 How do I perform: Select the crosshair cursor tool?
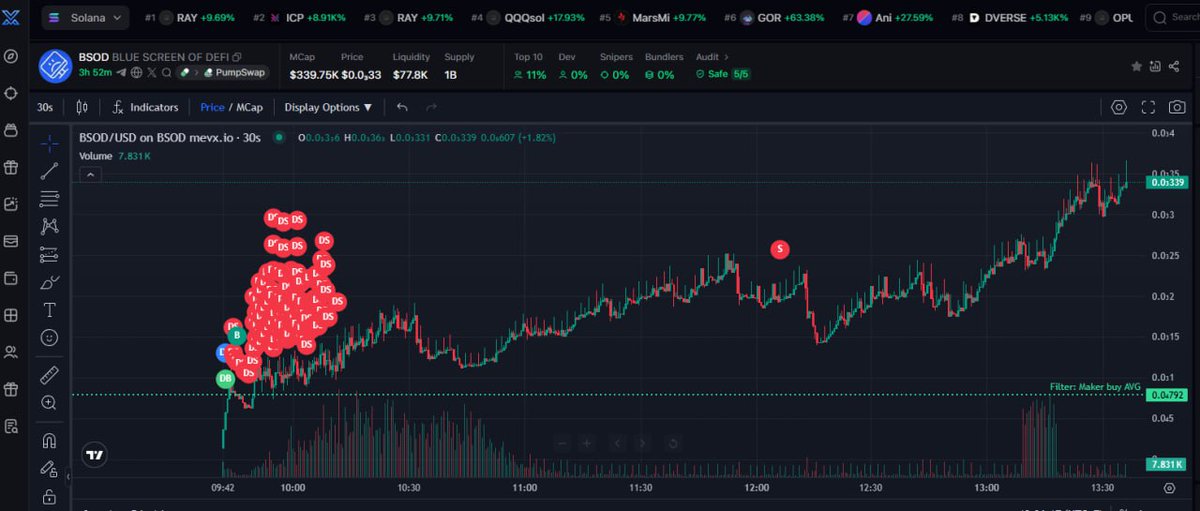point(49,143)
